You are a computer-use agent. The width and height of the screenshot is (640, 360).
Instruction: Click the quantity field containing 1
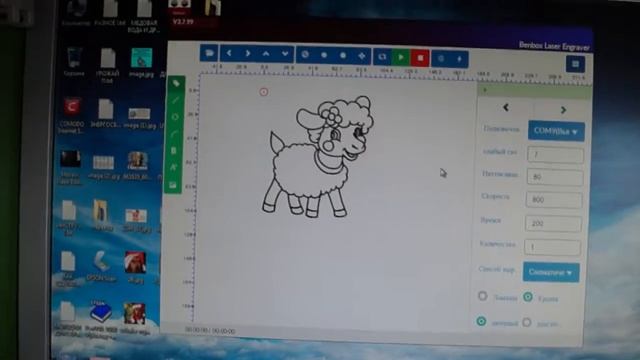pyautogui.click(x=552, y=247)
